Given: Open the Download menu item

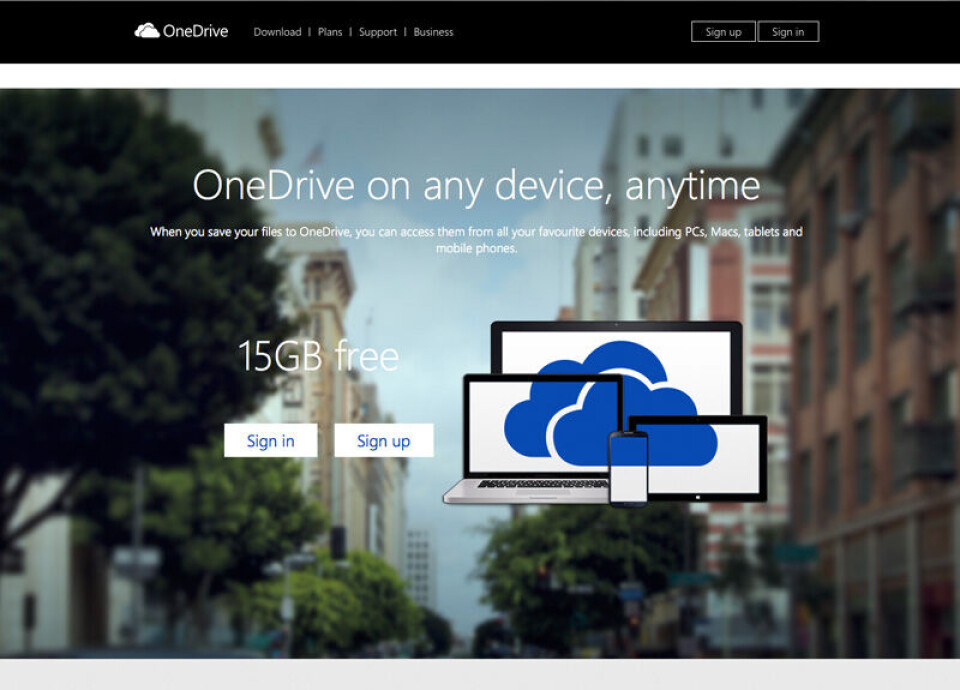Looking at the screenshot, I should 277,32.
